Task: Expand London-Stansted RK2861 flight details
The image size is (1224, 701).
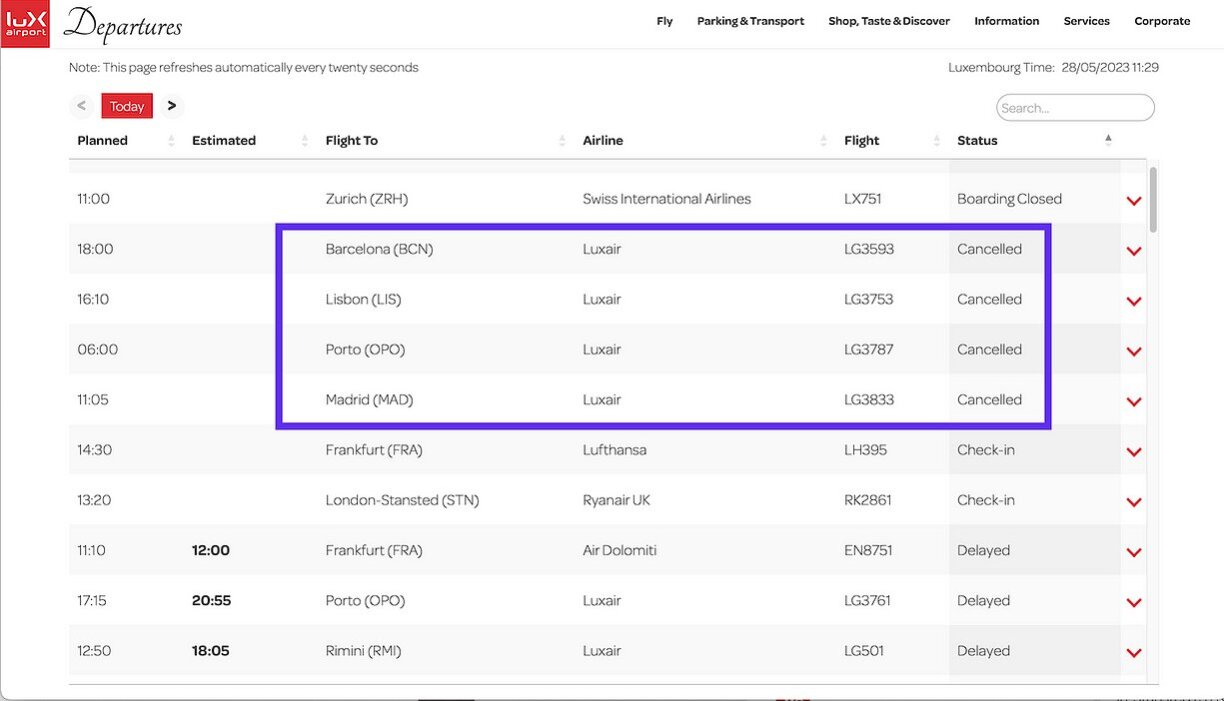Action: pos(1133,502)
